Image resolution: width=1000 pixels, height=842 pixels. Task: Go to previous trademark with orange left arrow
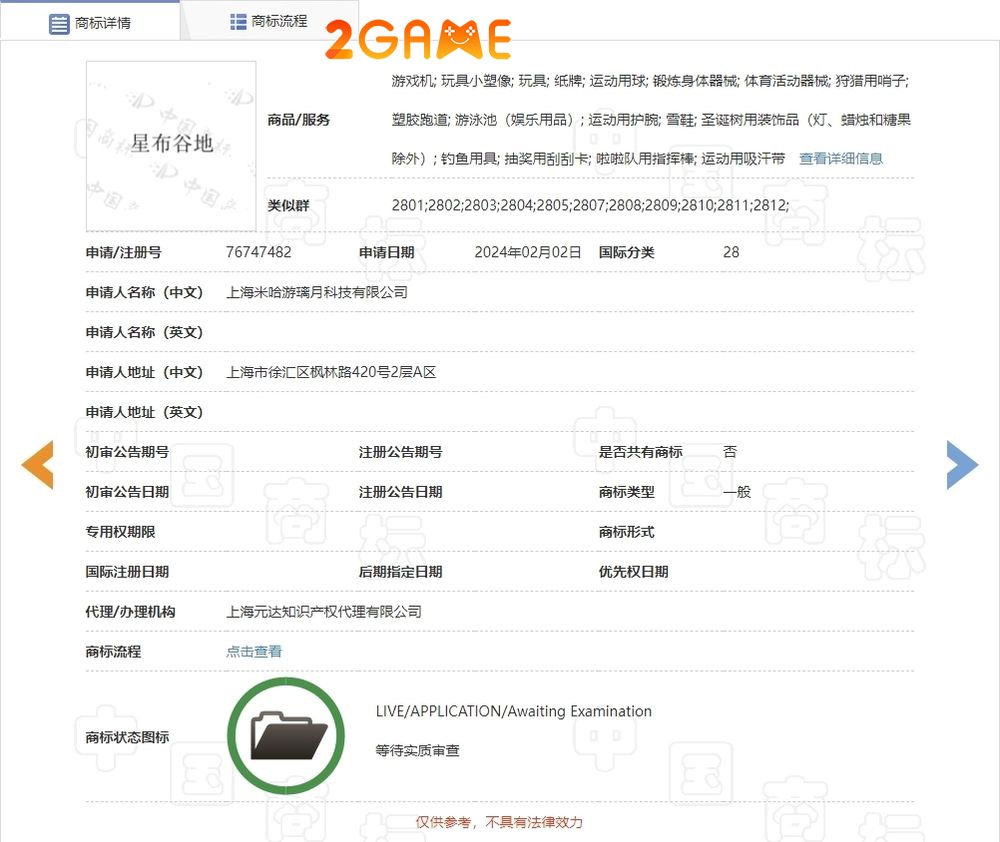(x=37, y=465)
